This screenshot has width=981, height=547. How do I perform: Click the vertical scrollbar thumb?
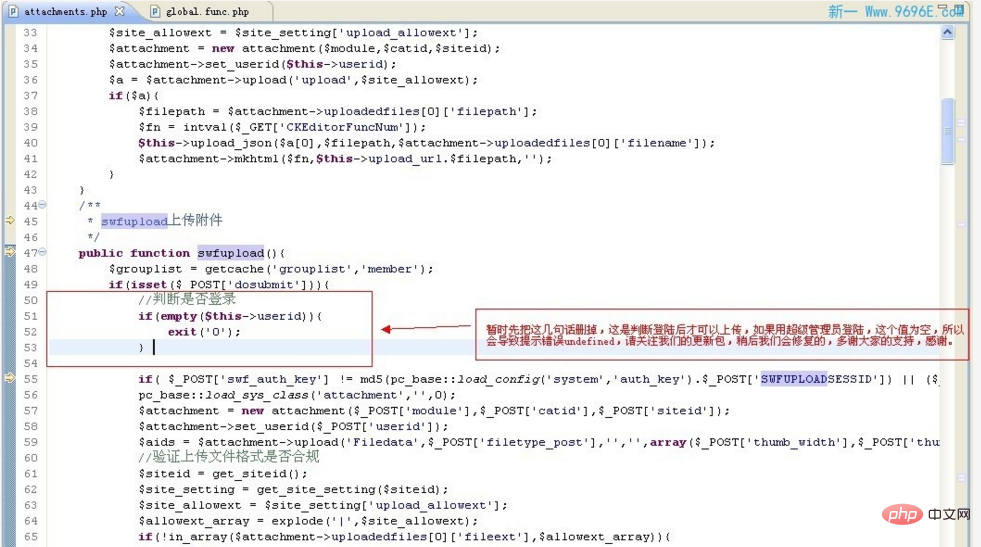pyautogui.click(x=947, y=131)
